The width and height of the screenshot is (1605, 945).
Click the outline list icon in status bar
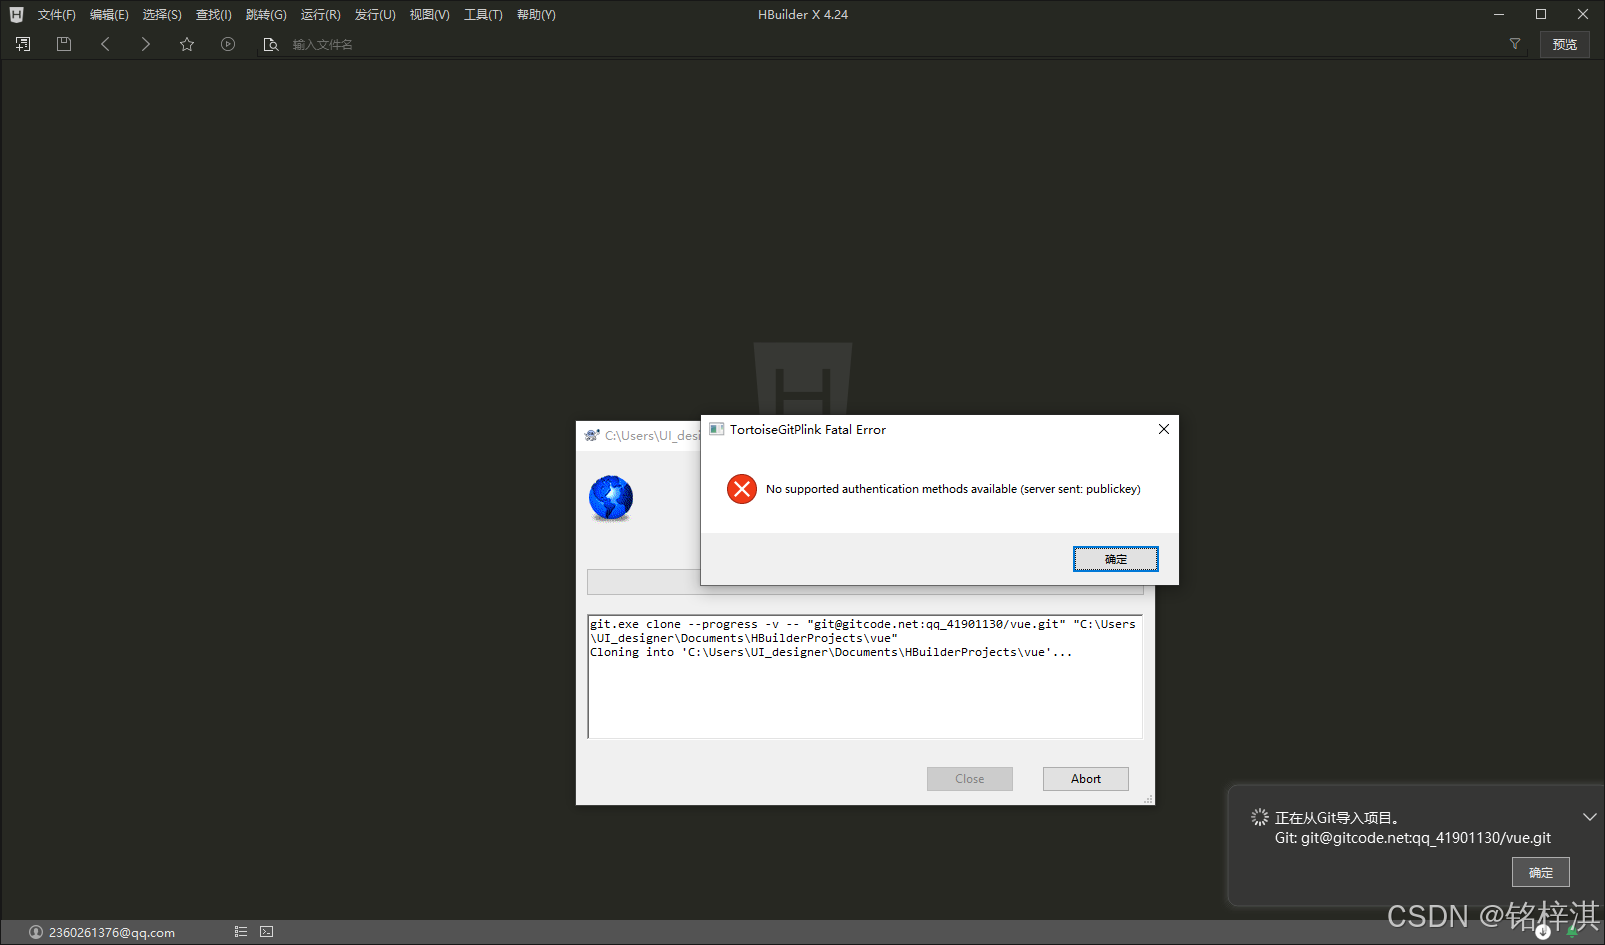coord(241,932)
